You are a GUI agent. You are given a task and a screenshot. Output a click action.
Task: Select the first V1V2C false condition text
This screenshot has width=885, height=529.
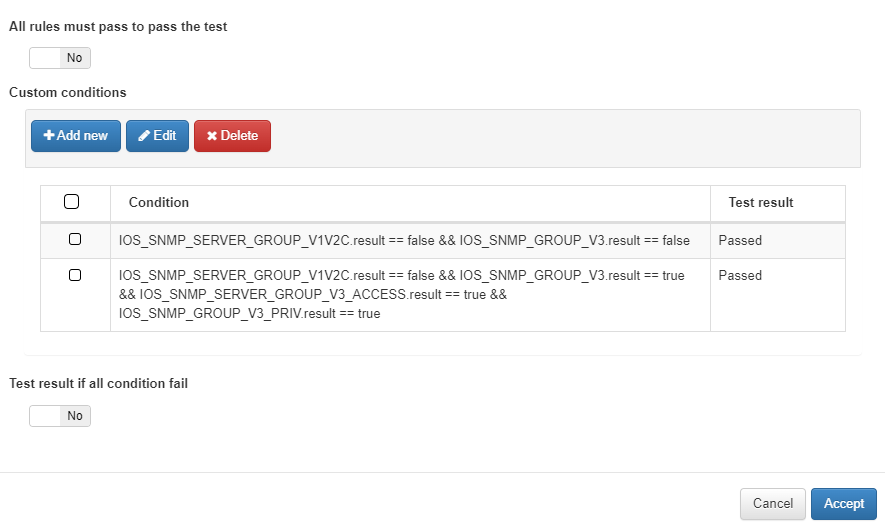coord(404,241)
